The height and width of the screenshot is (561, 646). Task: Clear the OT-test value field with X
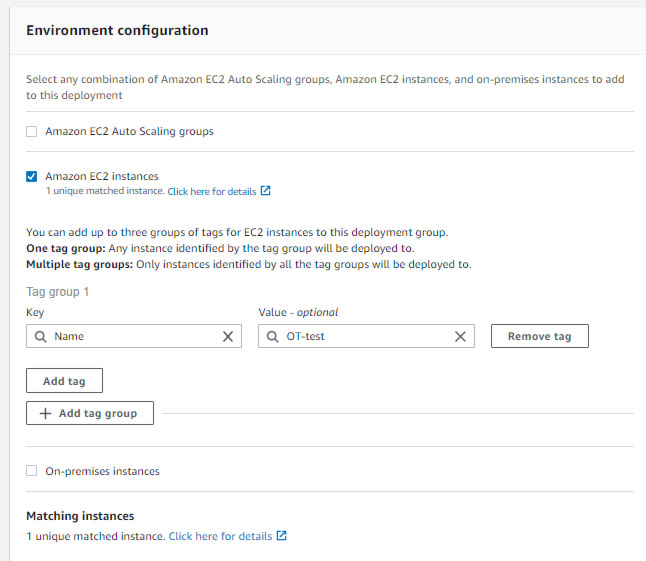click(460, 337)
